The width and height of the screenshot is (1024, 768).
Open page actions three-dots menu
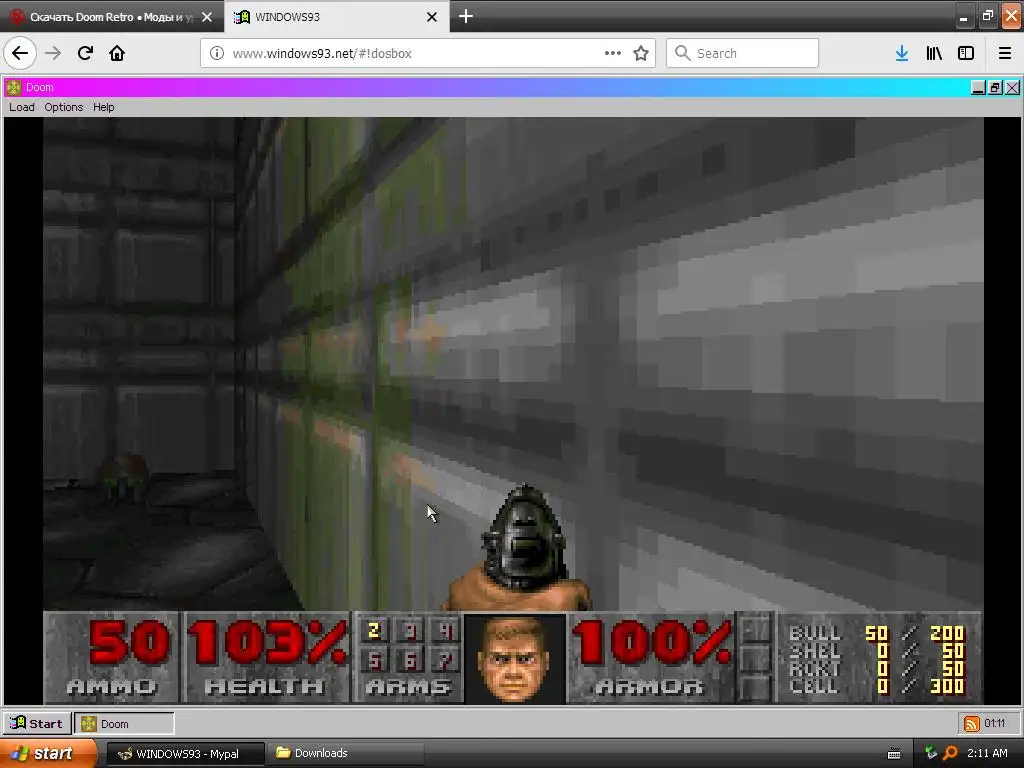(613, 53)
